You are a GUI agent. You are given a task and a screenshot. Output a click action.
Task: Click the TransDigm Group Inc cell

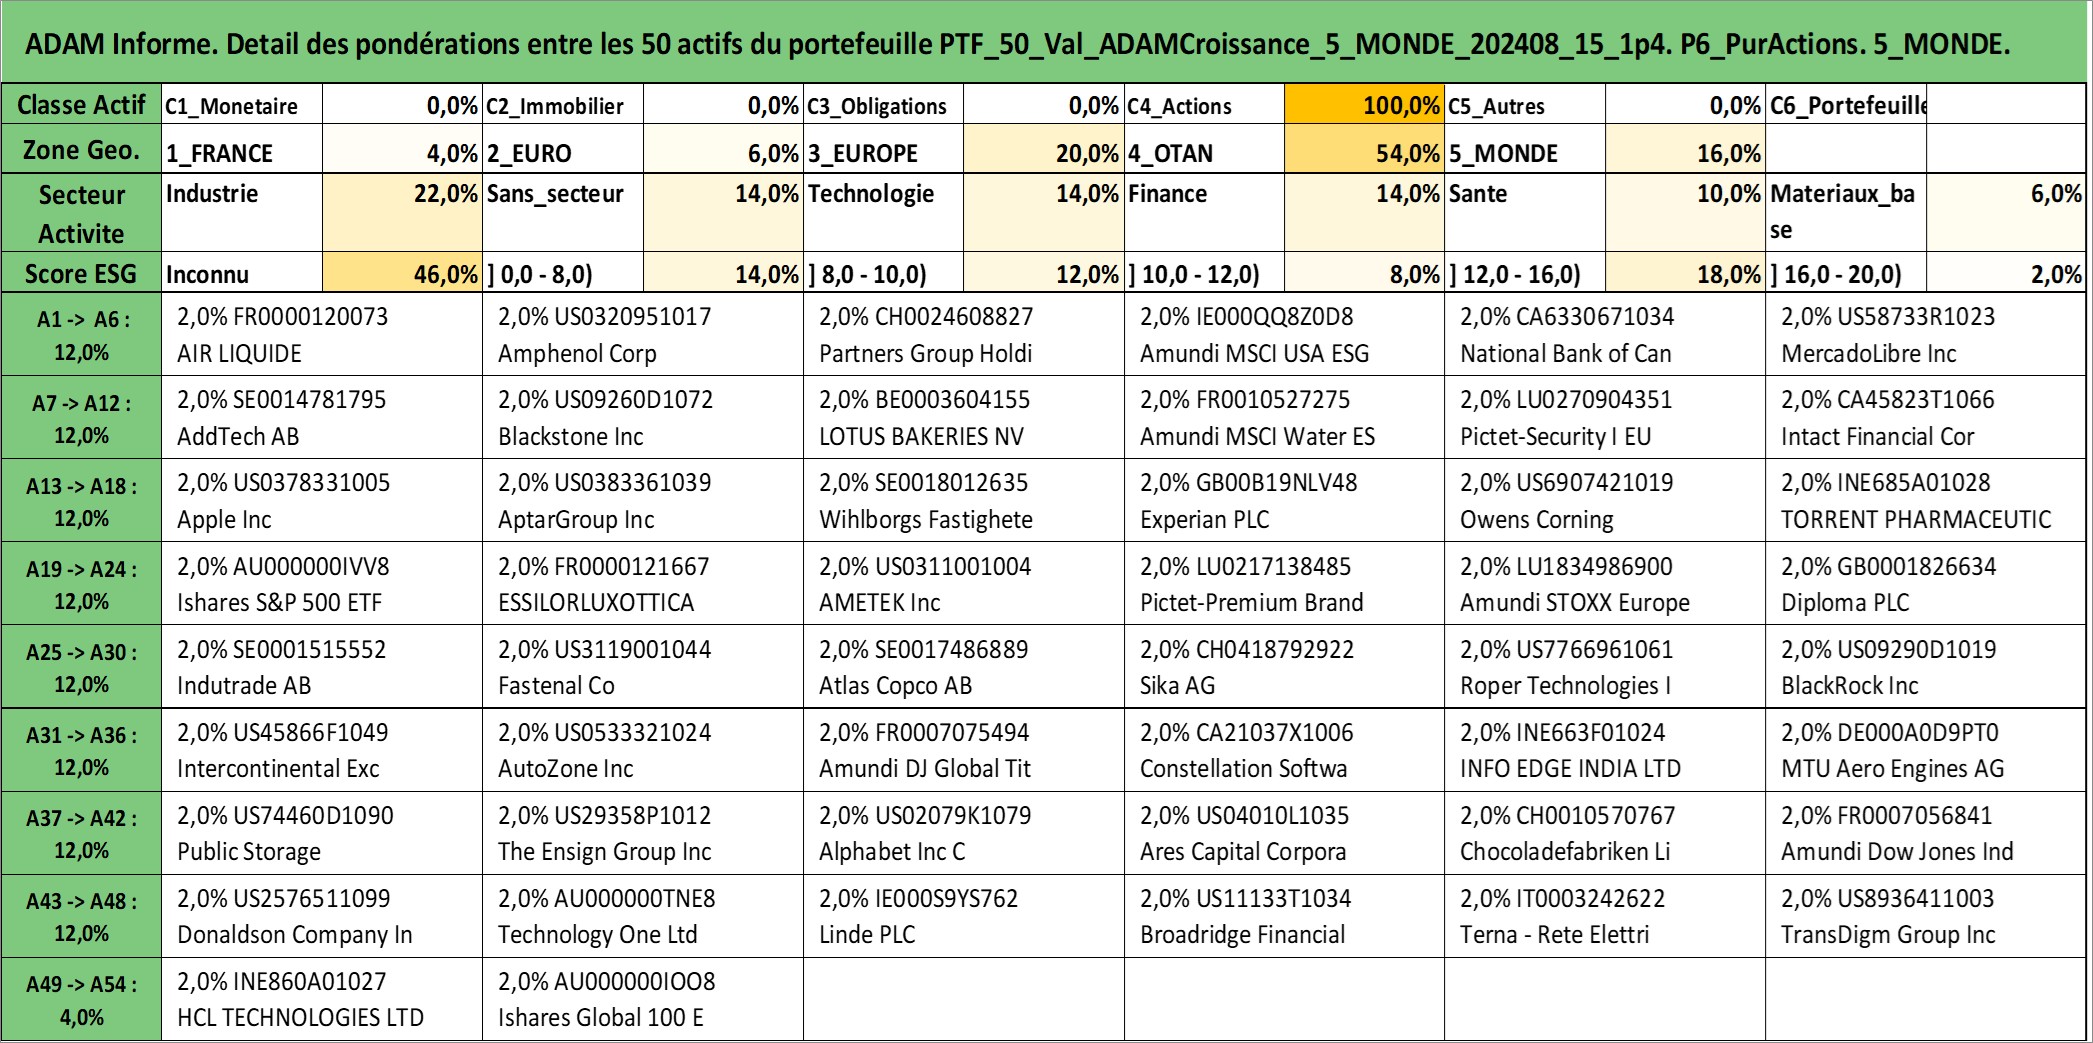point(1926,916)
